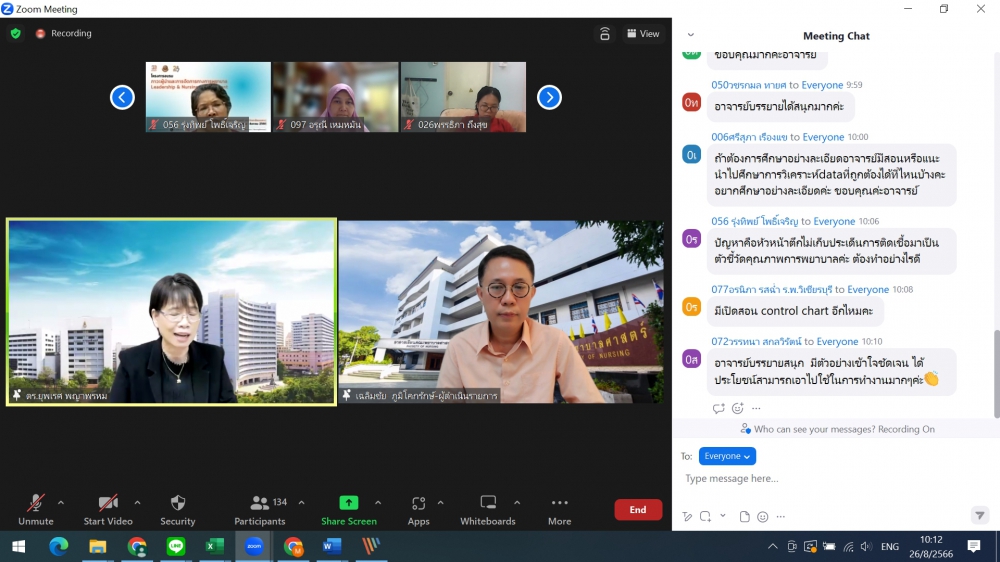The width and height of the screenshot is (1000, 562).
Task: Open the View menu
Action: [643, 34]
